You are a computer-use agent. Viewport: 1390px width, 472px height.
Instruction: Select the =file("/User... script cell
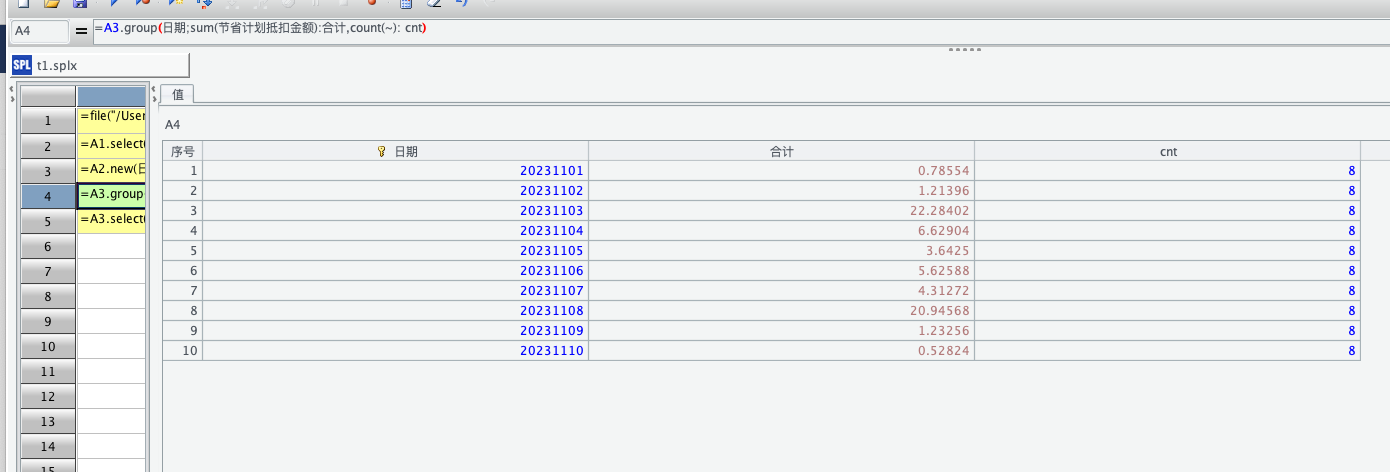[x=112, y=120]
